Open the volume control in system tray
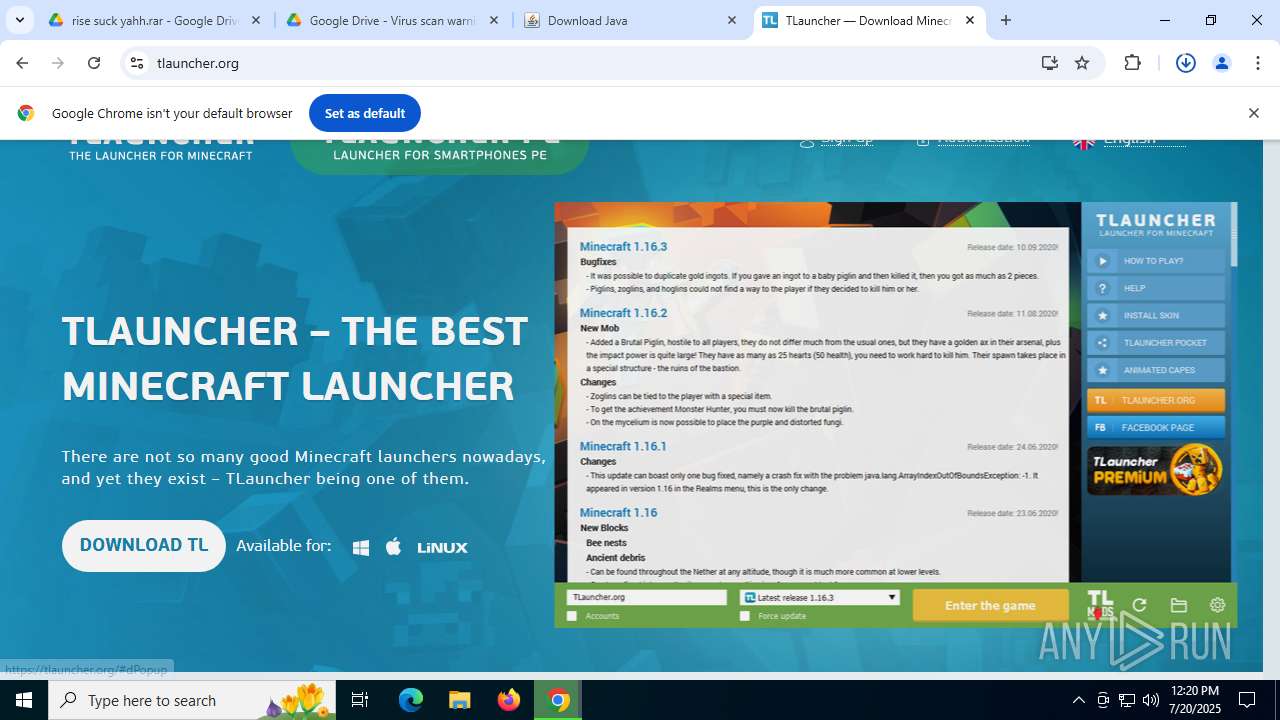Image resolution: width=1280 pixels, height=720 pixels. tap(1151, 700)
